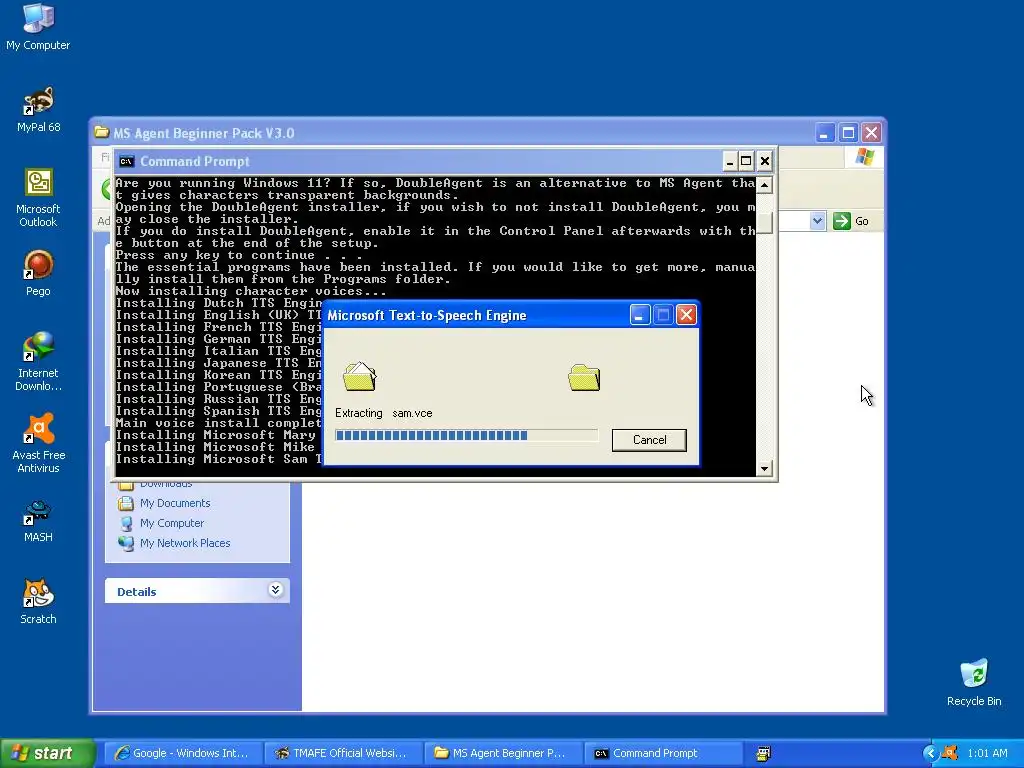Open My Computer desktop icon
1024x768 pixels.
click(x=38, y=26)
